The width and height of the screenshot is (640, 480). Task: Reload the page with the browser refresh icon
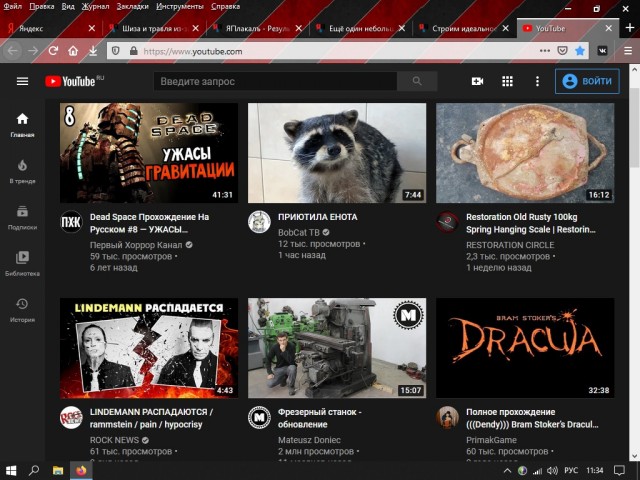(x=53, y=51)
